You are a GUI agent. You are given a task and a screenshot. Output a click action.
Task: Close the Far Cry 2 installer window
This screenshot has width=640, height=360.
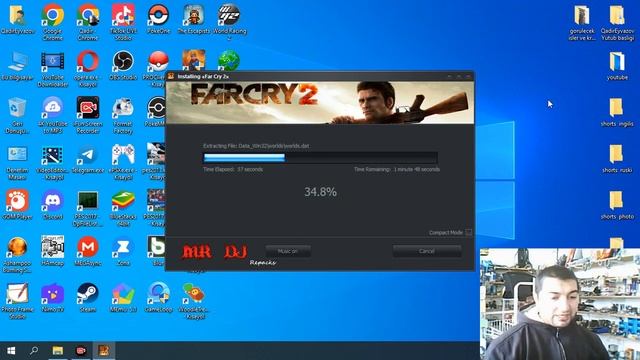[x=468, y=76]
